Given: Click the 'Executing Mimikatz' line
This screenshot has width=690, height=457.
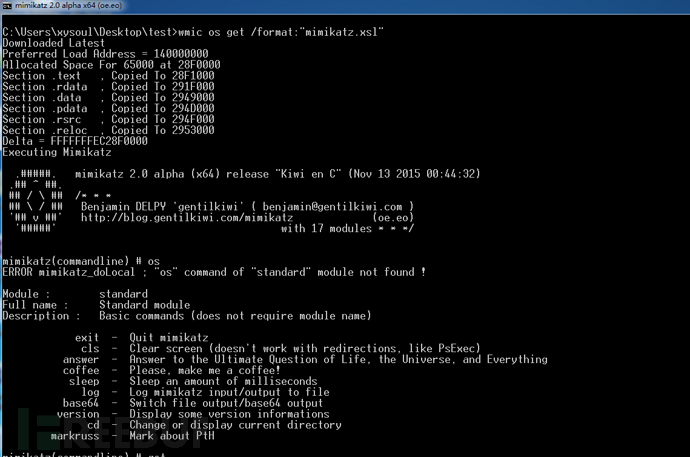Looking at the screenshot, I should pos(57,152).
